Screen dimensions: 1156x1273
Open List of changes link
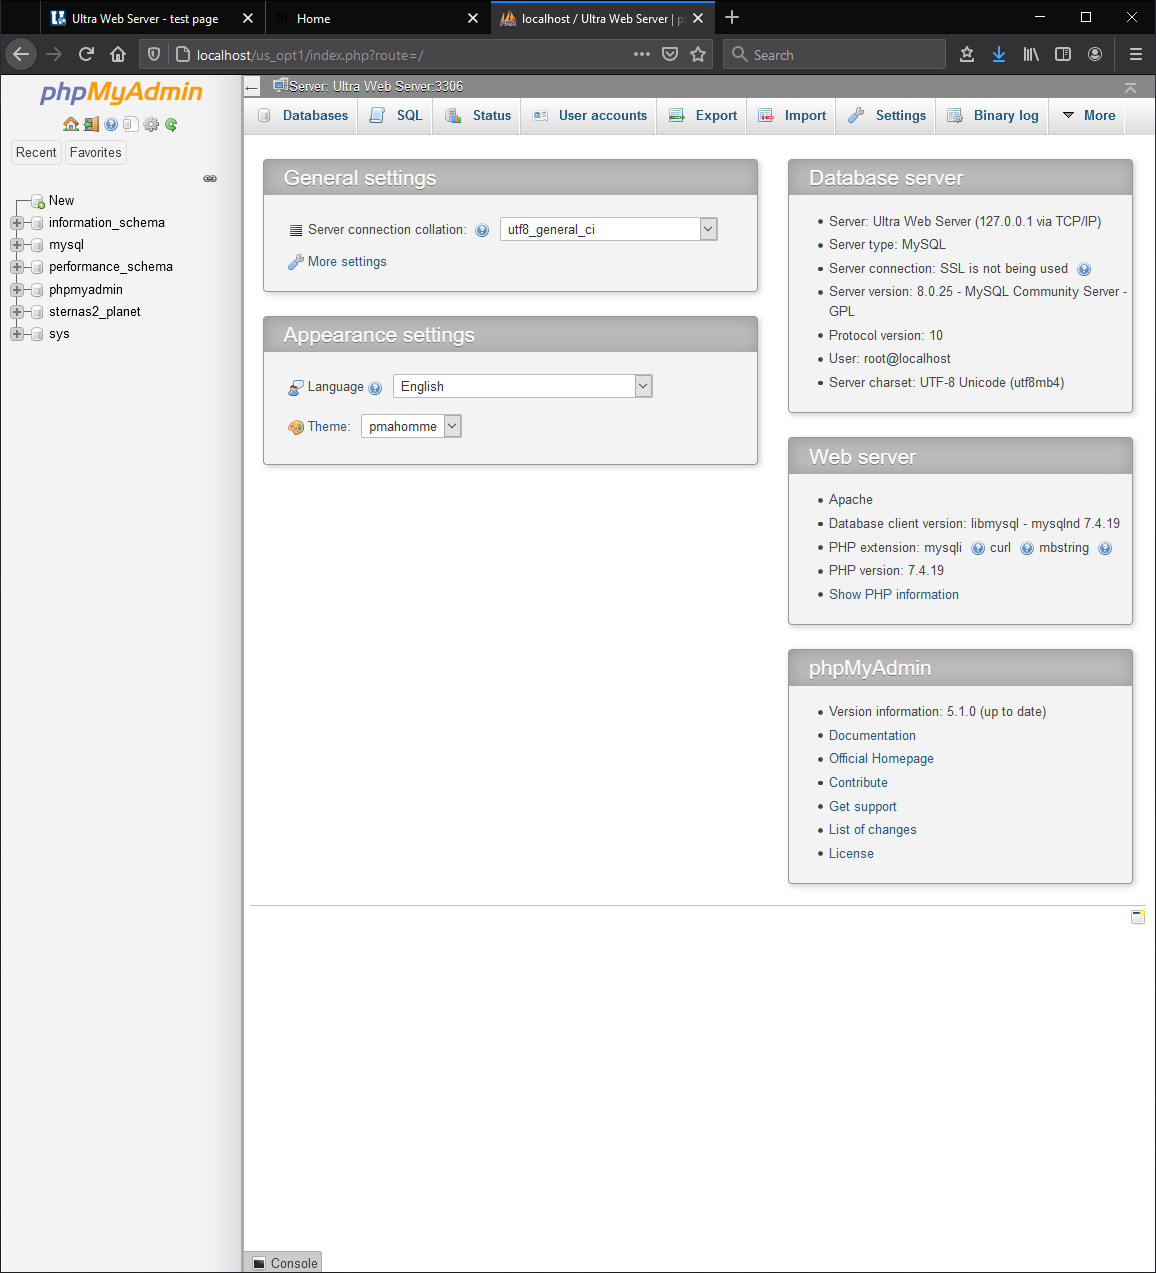coord(873,830)
